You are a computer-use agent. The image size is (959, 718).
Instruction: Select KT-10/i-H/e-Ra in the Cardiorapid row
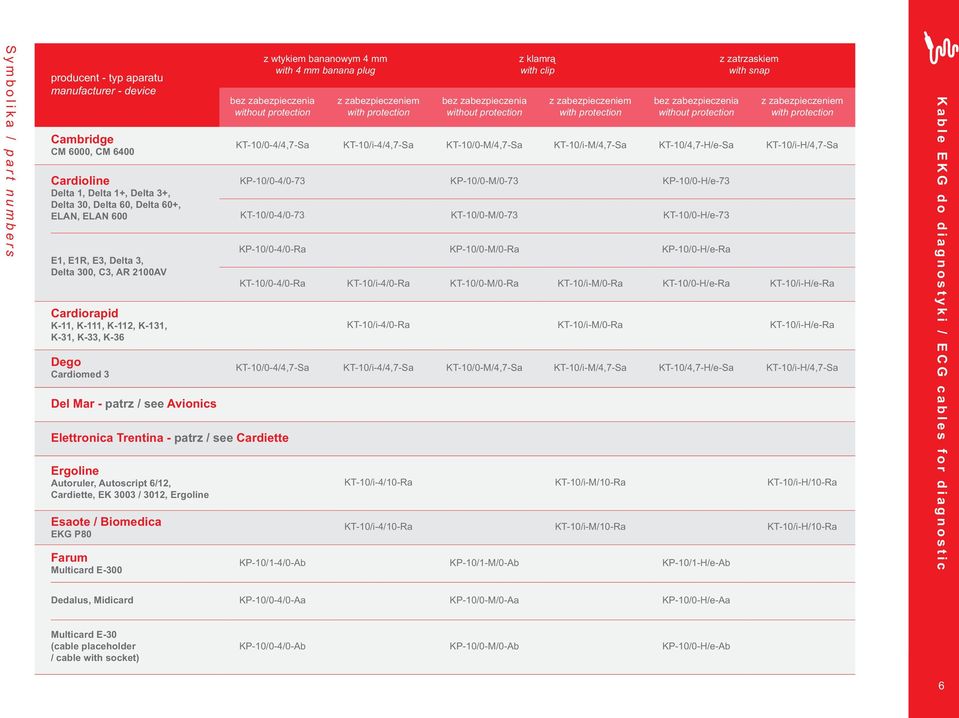click(x=802, y=325)
